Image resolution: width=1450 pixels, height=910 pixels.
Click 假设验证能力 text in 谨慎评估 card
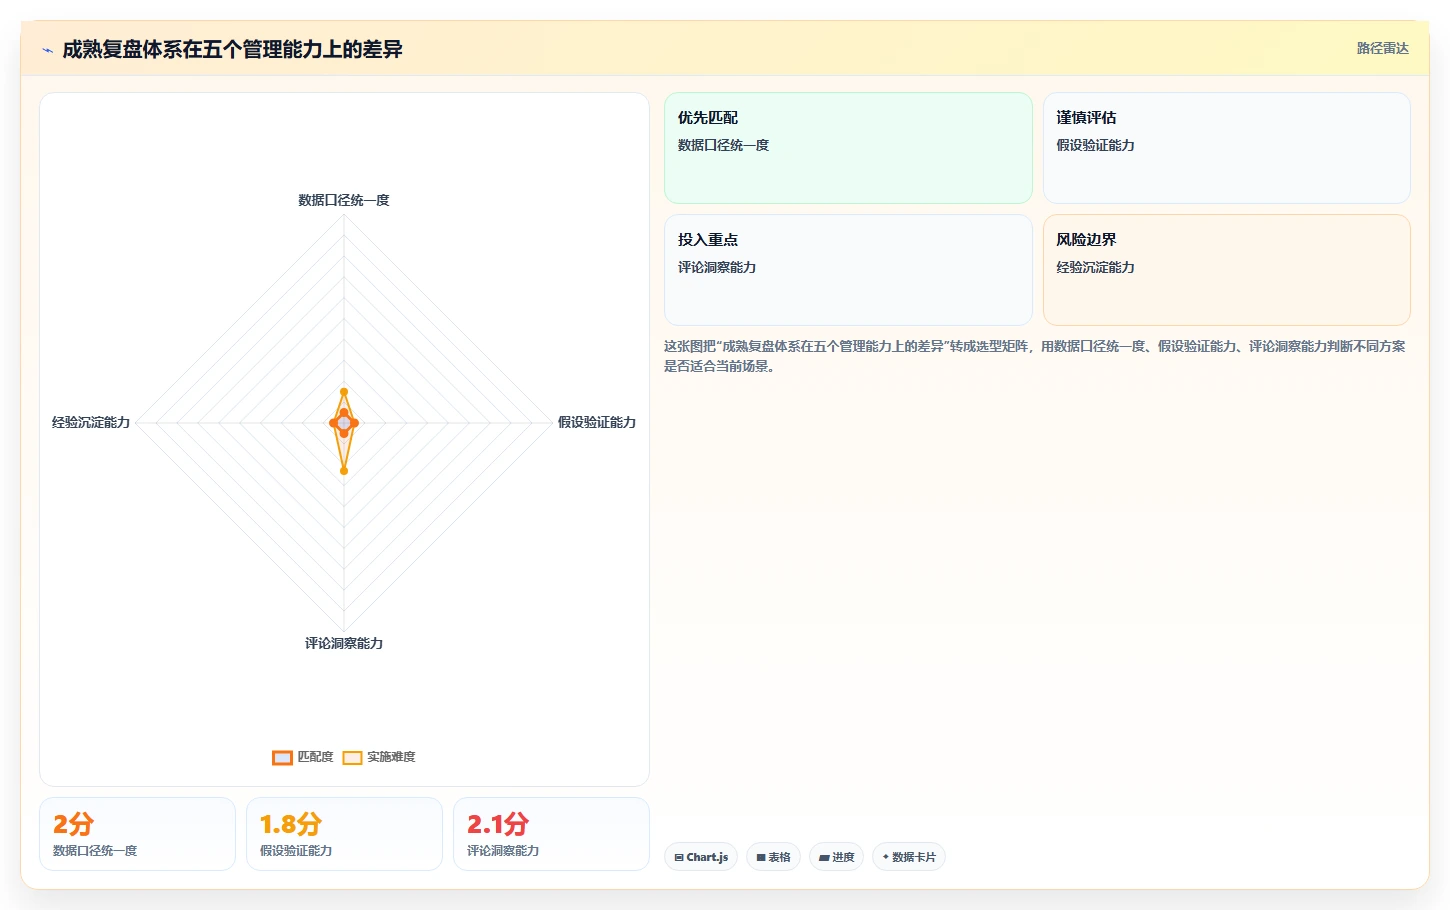[x=1095, y=145]
